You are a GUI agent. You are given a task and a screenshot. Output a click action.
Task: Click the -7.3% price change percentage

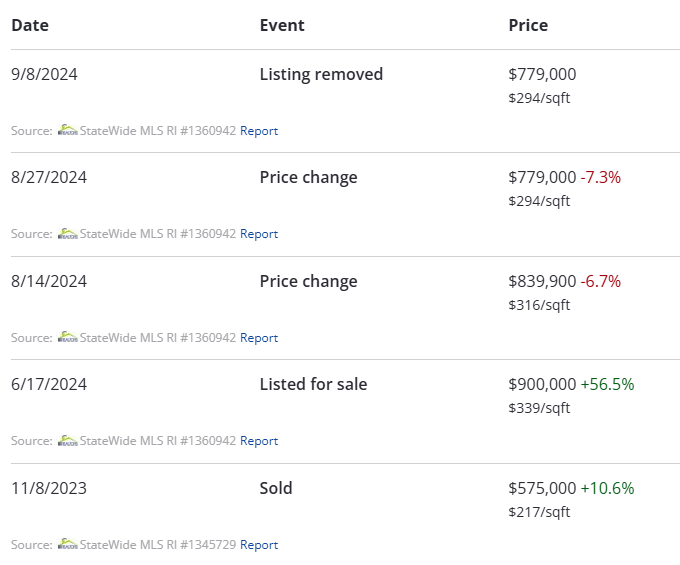coord(601,177)
